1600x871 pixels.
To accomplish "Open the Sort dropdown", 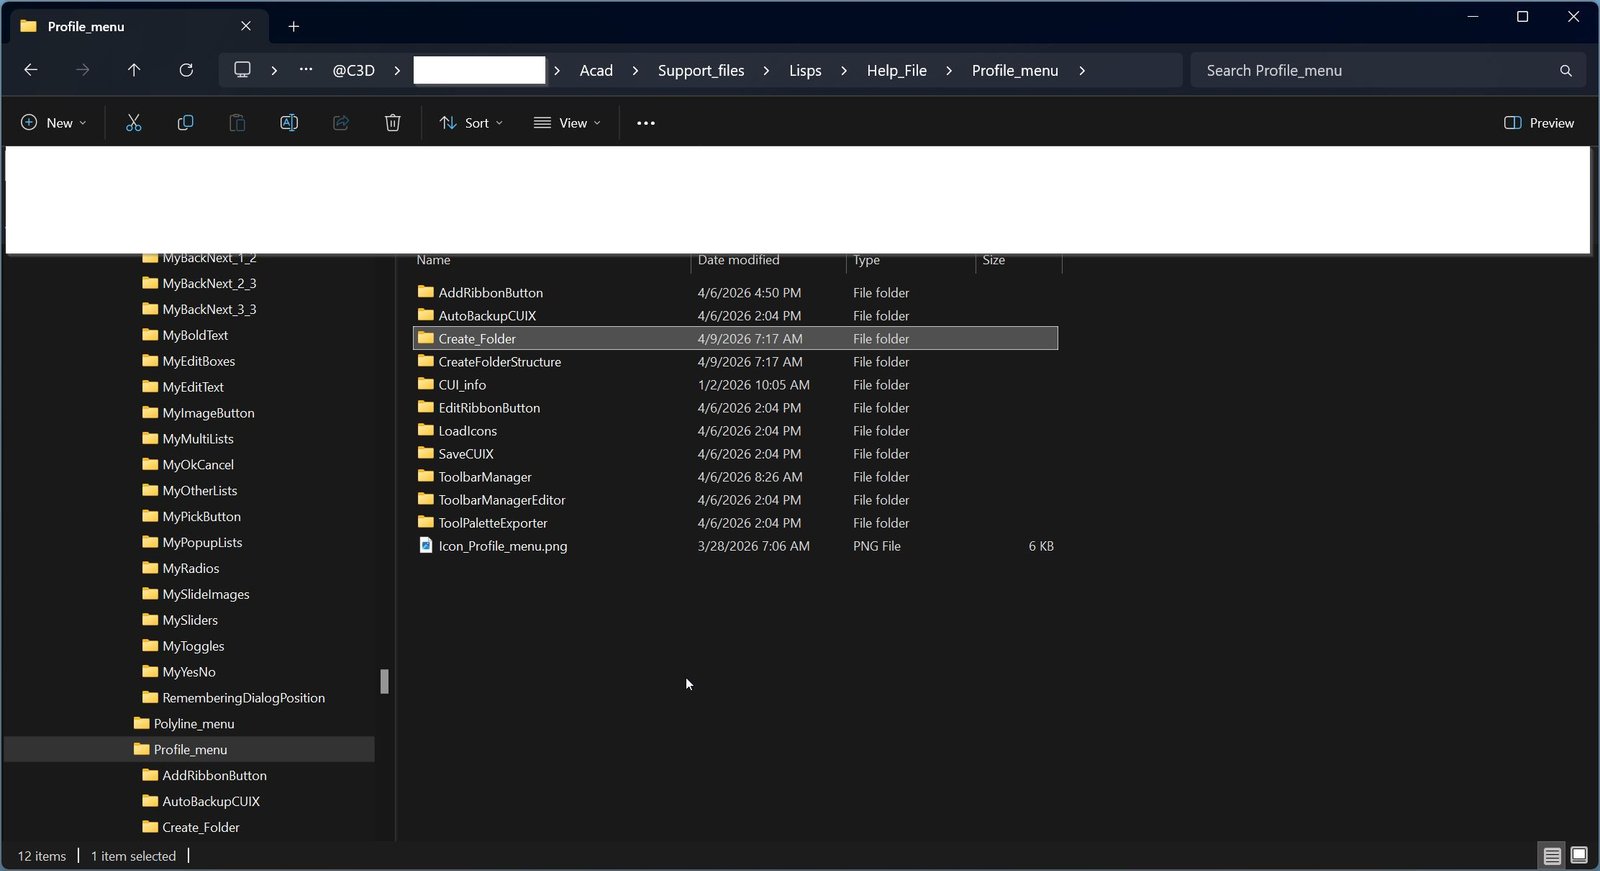I will coord(471,123).
